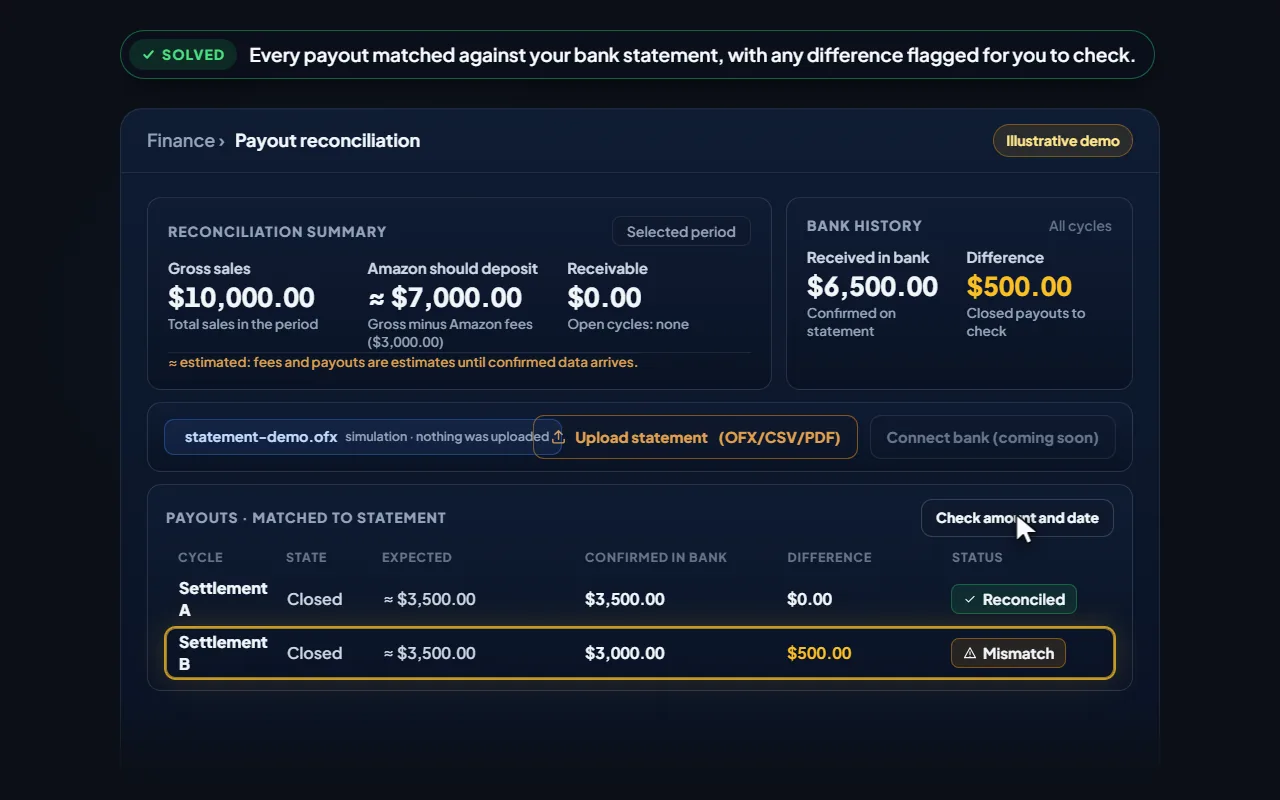Click the $6,500.00 Received in bank value
Image resolution: width=1280 pixels, height=800 pixels.
[872, 286]
